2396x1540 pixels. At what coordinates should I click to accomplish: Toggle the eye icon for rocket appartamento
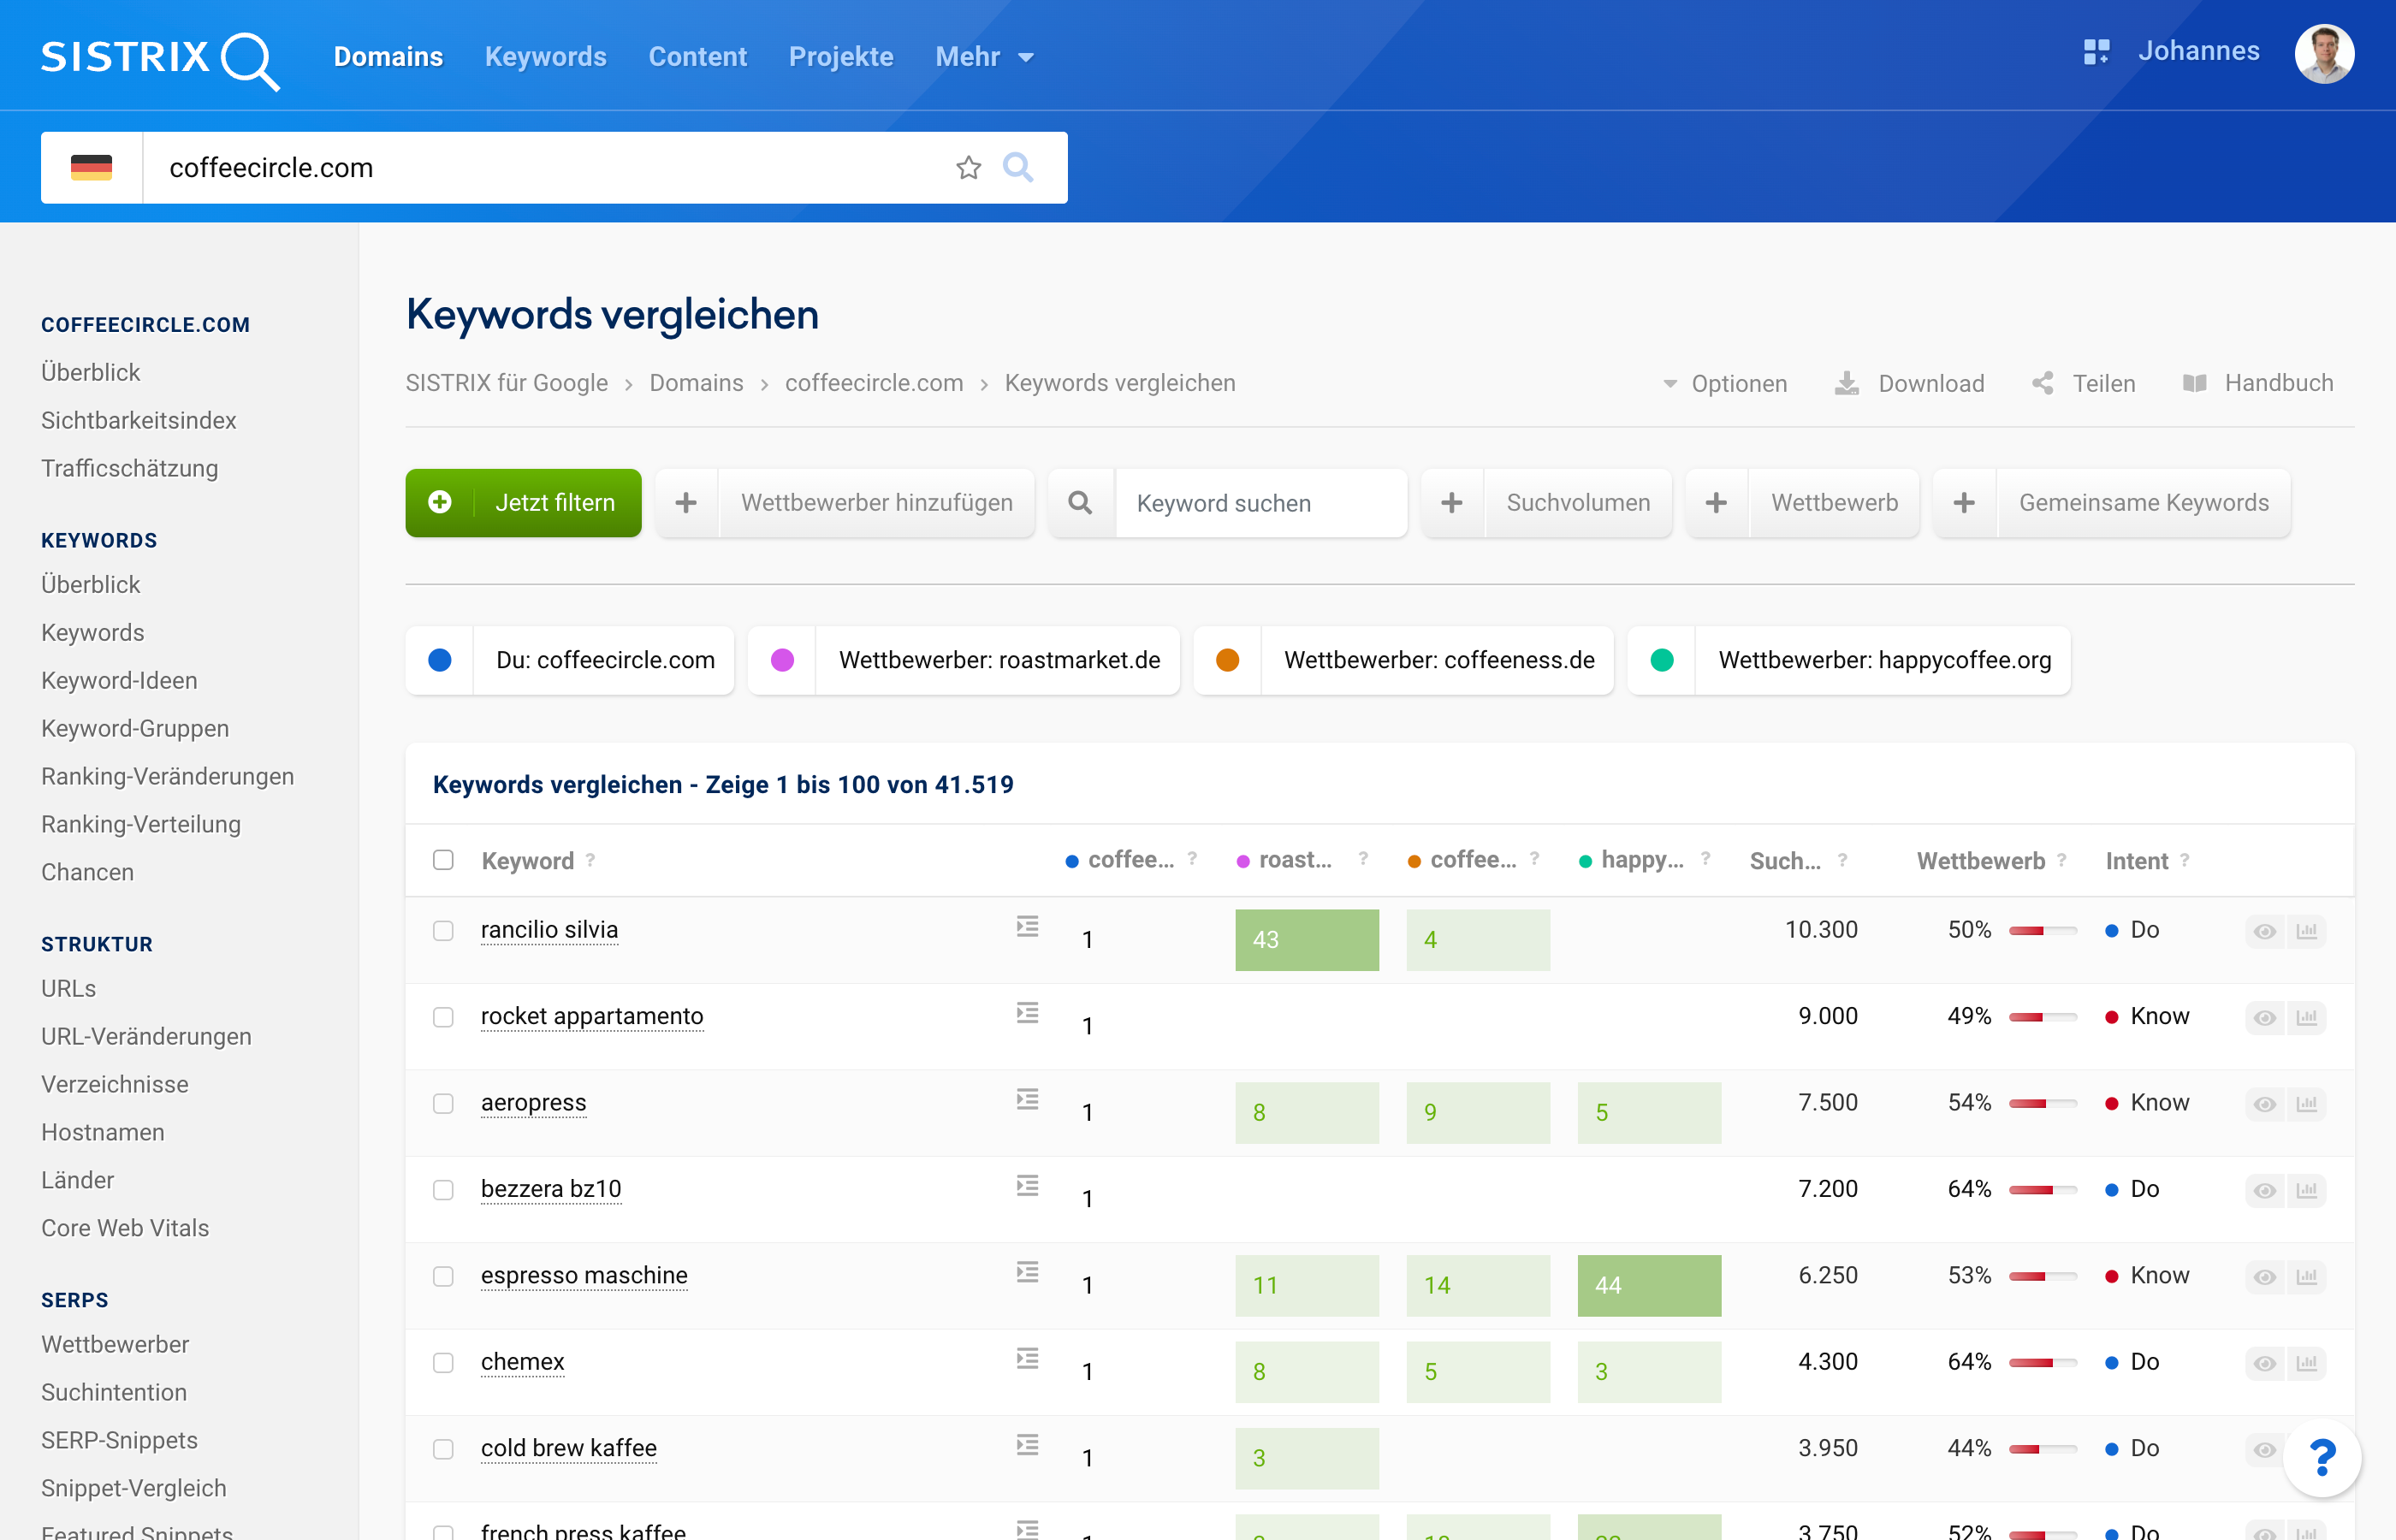(x=2265, y=1018)
